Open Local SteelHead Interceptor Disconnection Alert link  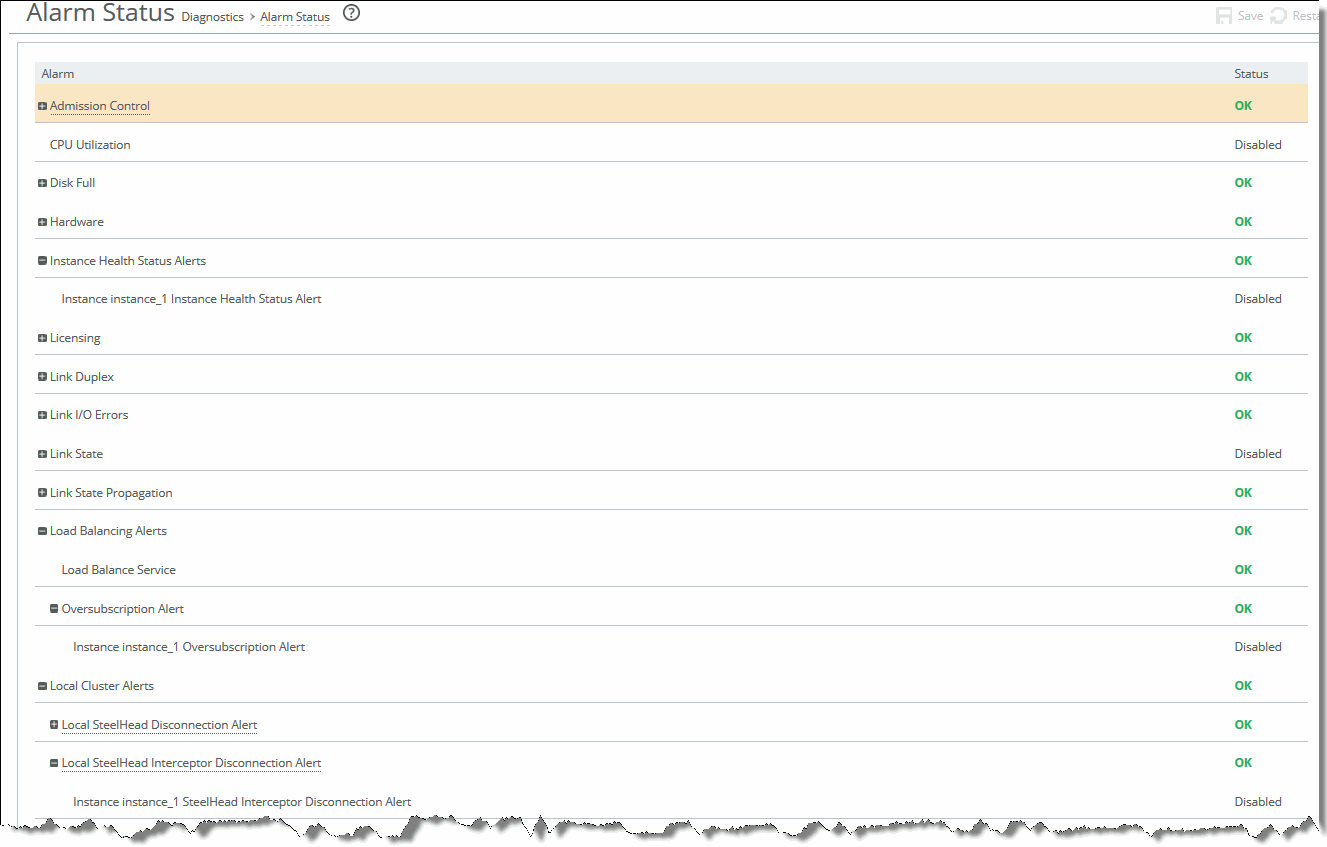point(191,763)
